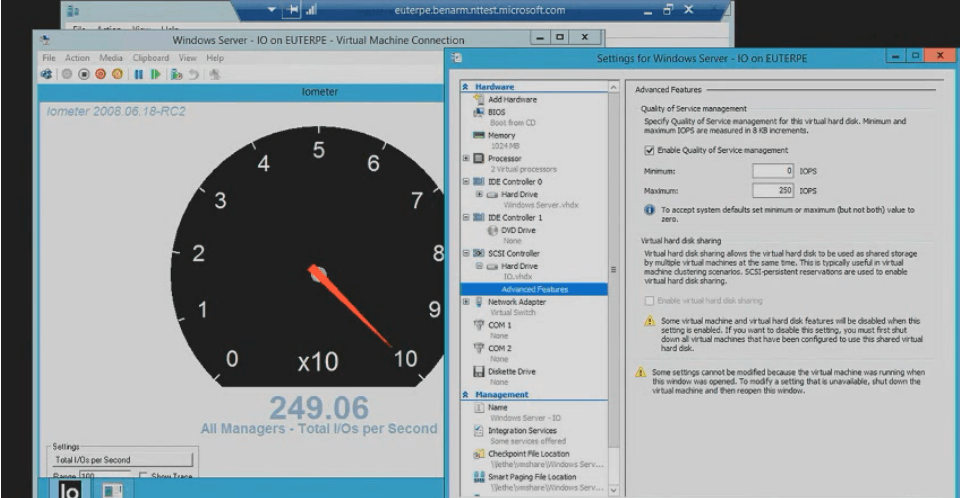The image size is (960, 498).
Task: Open the View menu
Action: click(x=187, y=58)
